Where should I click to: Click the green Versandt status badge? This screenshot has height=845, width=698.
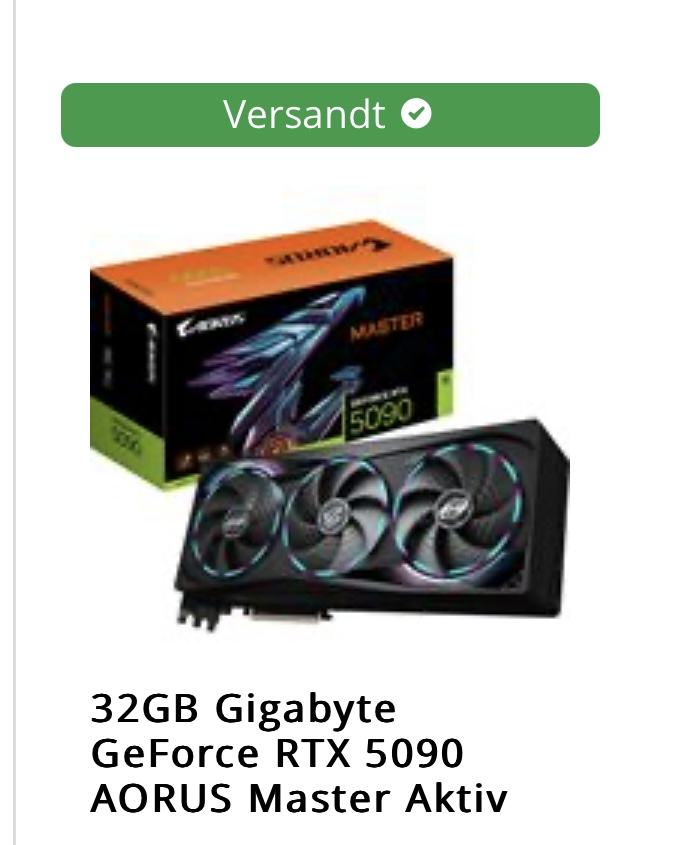click(330, 115)
